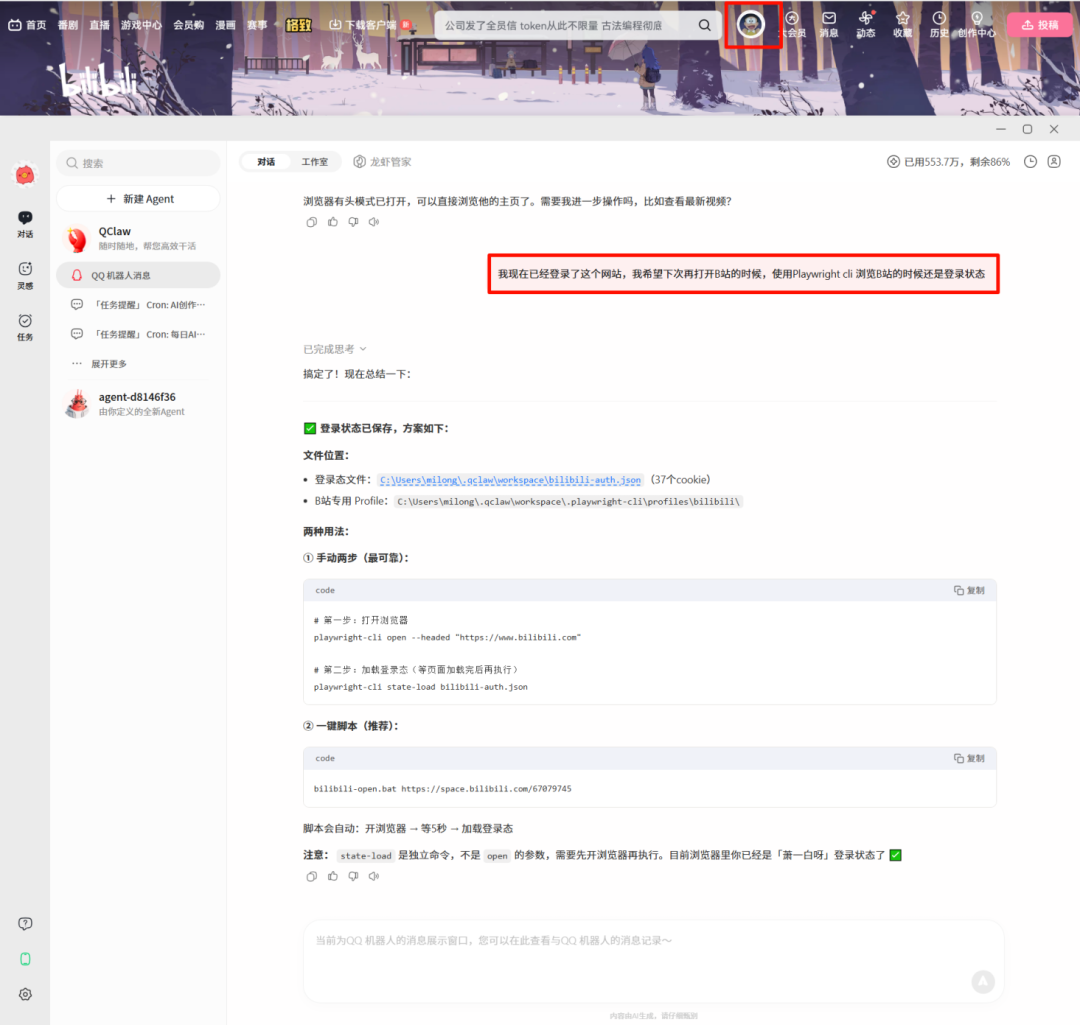Screen dimensions: 1080x1025
Task: Open QQ 机器人消息 conversation
Action: tap(138, 275)
